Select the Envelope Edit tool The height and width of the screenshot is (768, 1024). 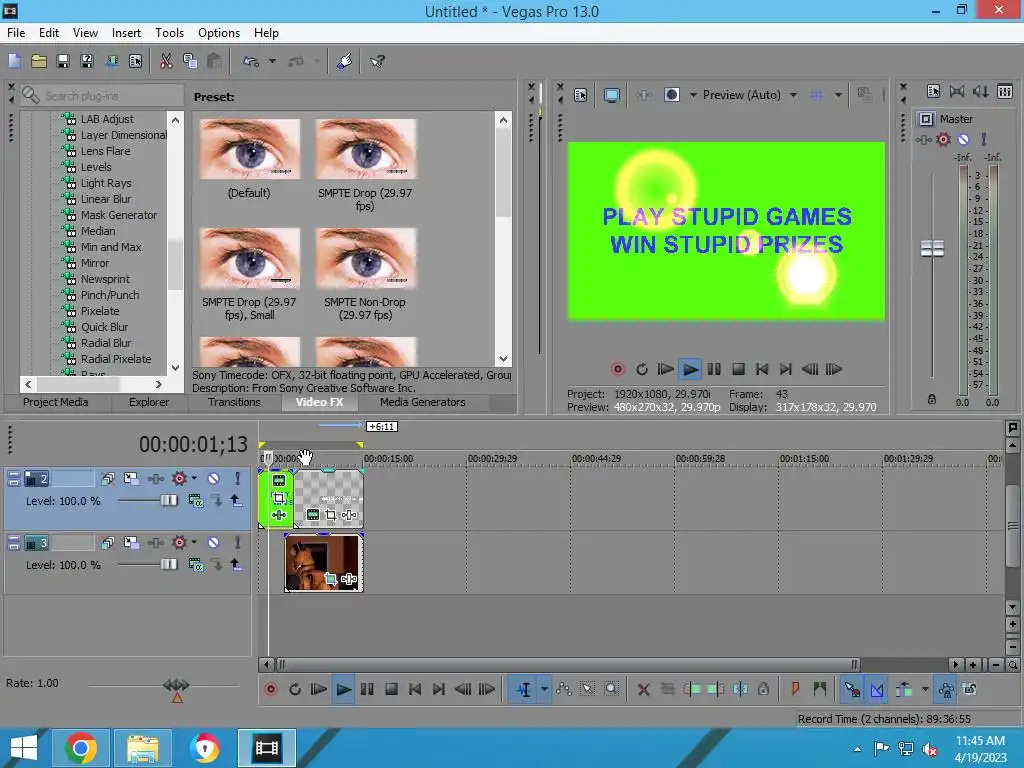[x=564, y=689]
